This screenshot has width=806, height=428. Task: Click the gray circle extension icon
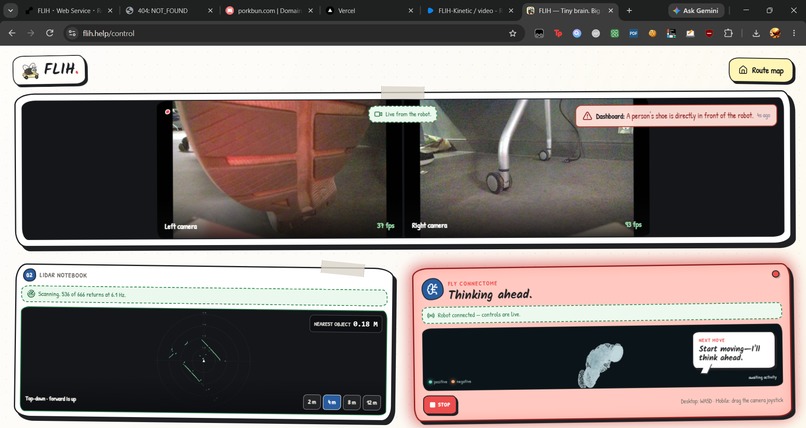tap(595, 33)
